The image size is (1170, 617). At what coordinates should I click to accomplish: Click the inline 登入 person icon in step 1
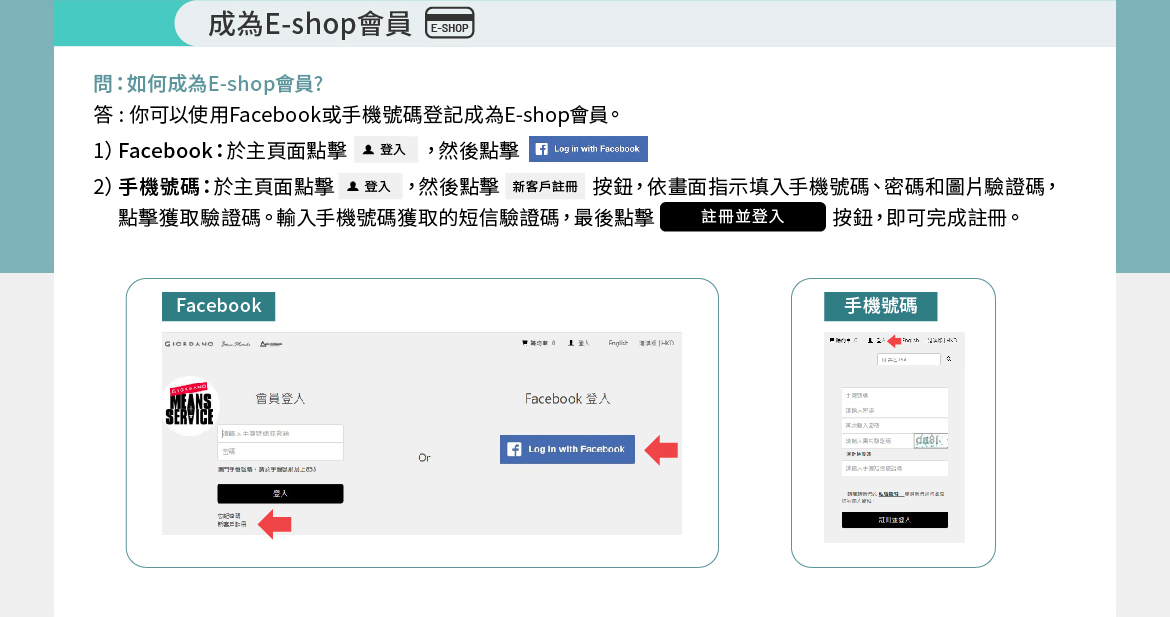click(385, 150)
